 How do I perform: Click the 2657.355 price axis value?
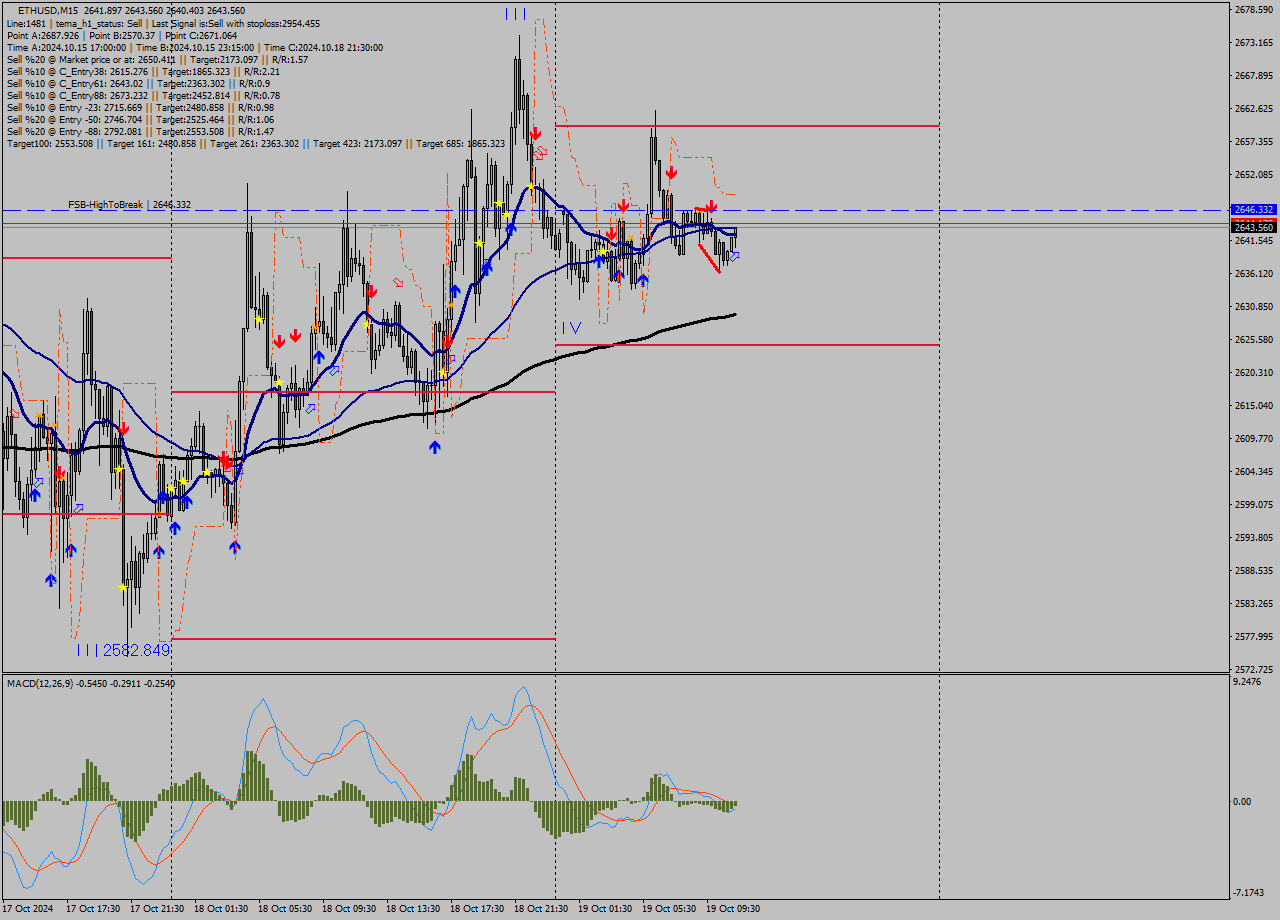[x=1253, y=142]
